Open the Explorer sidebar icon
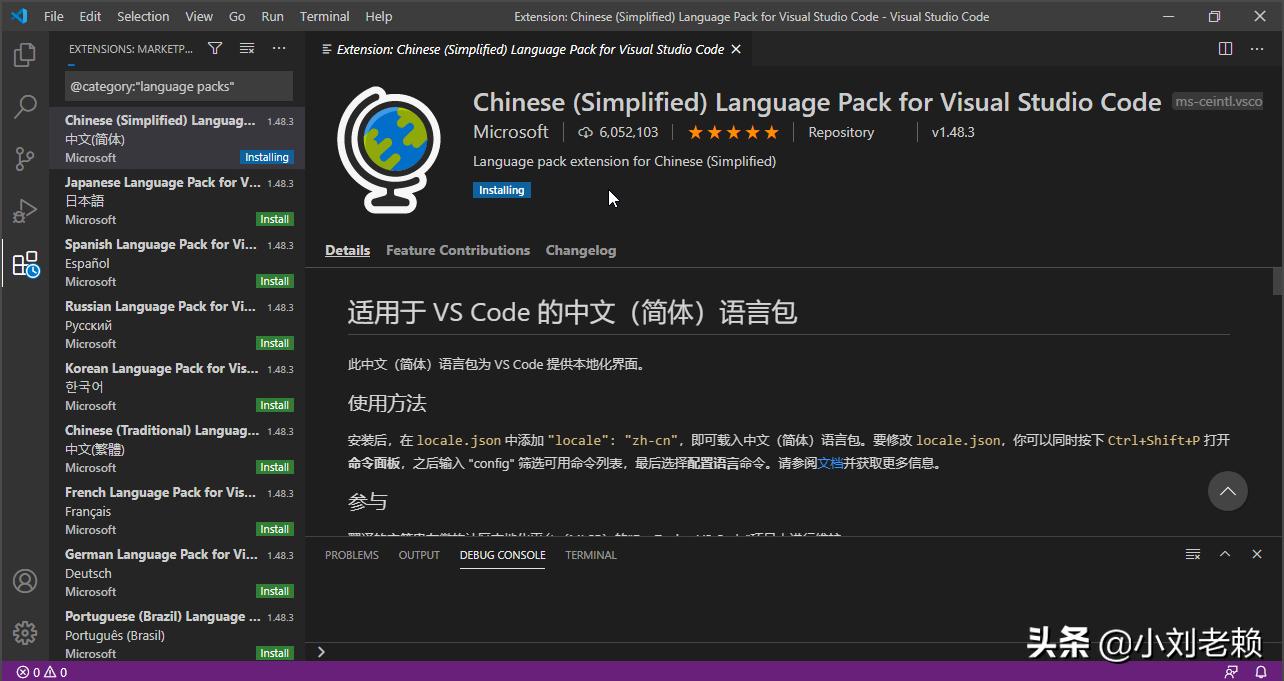The height and width of the screenshot is (681, 1284). (24, 55)
